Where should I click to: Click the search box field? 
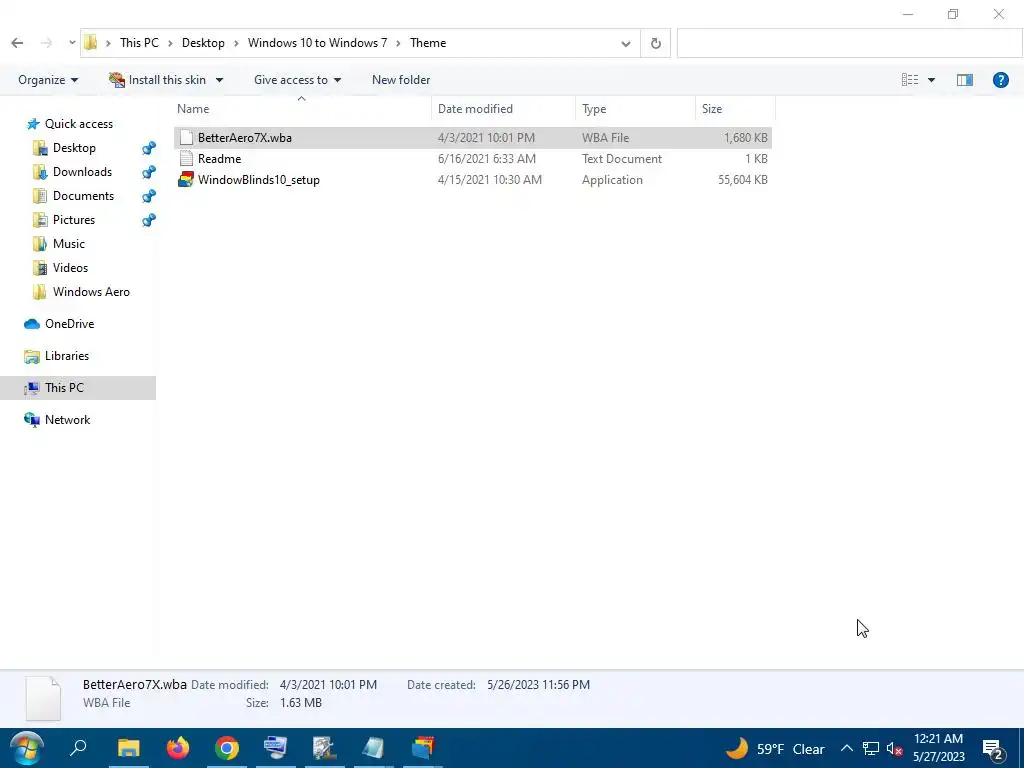tap(850, 44)
